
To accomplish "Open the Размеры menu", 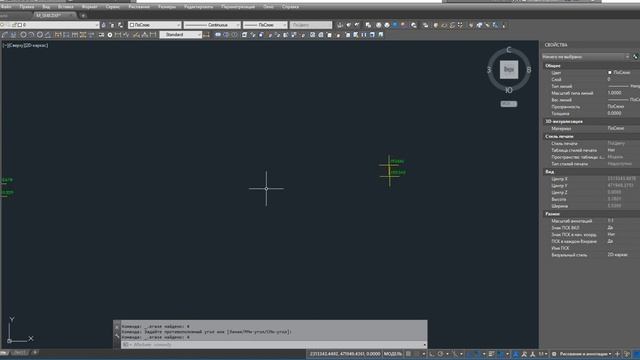I will pyautogui.click(x=167, y=7).
